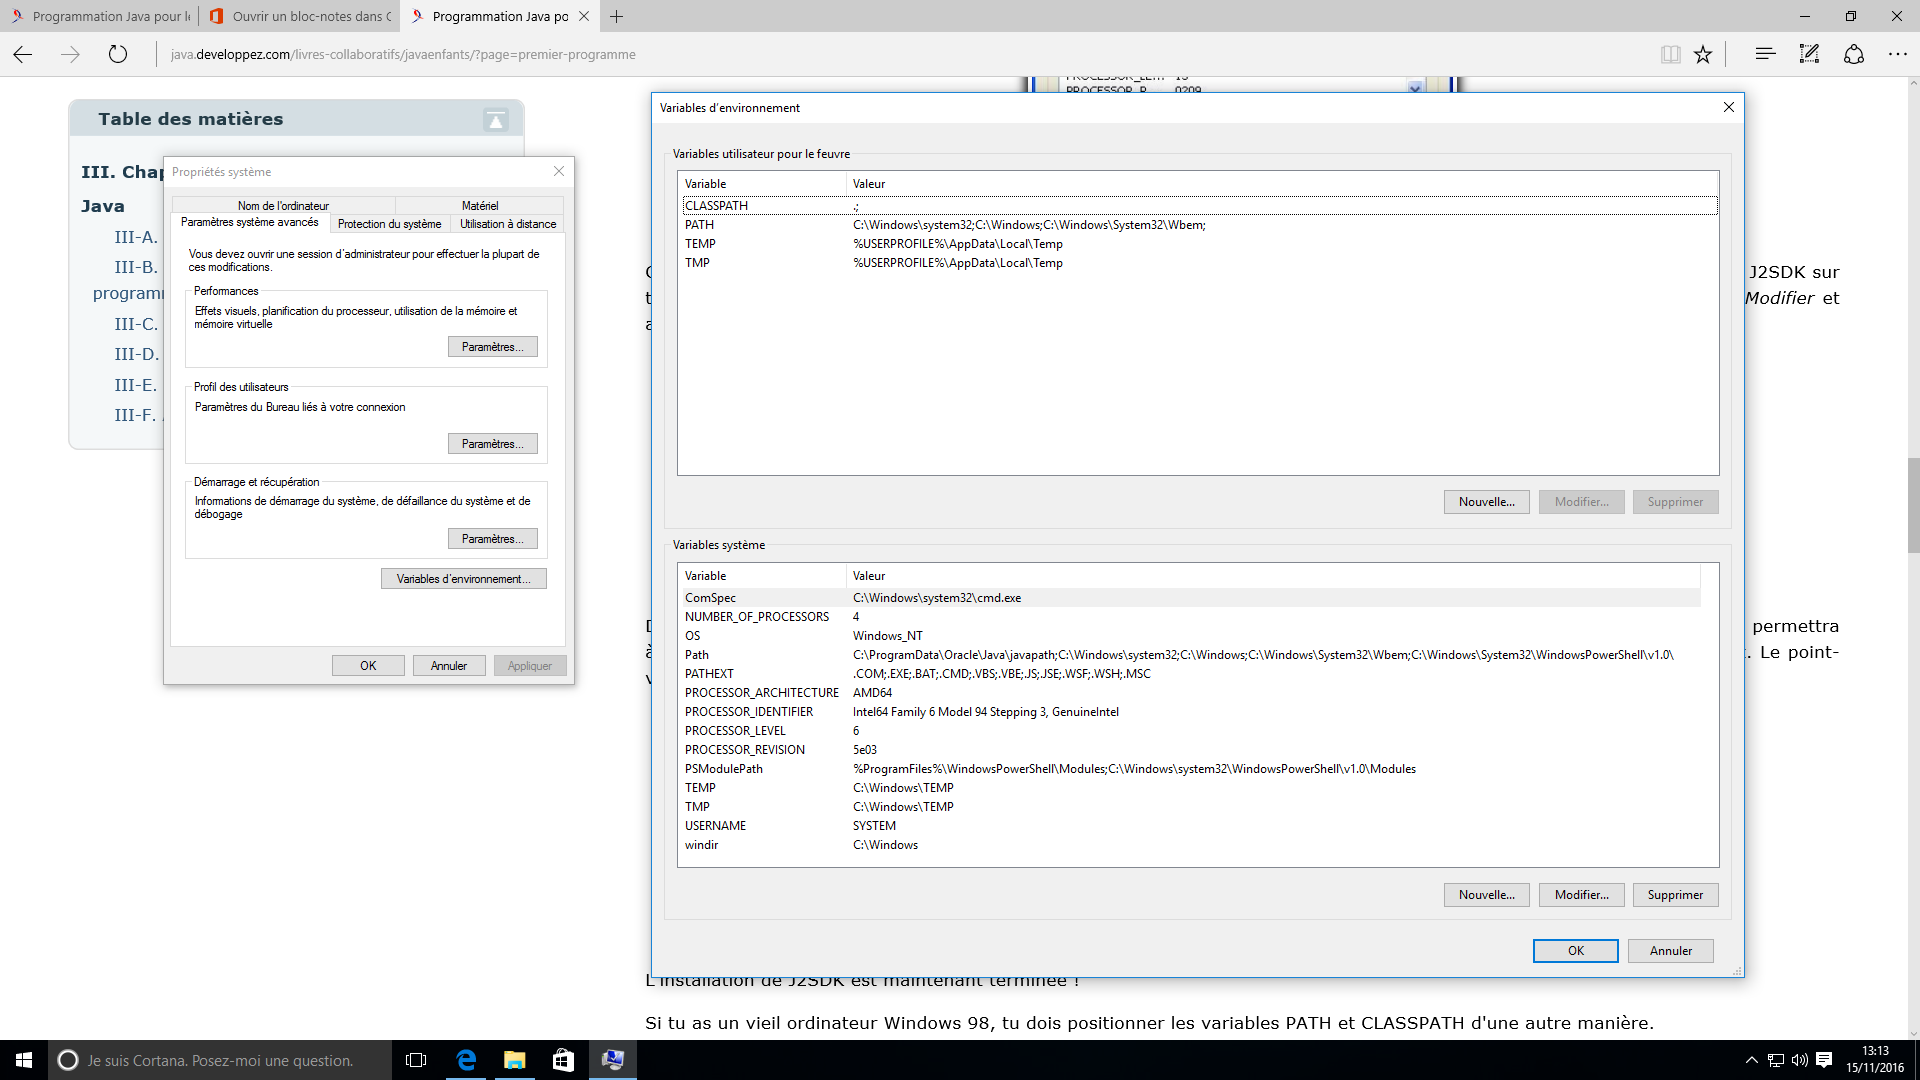Open Démarrage et récupération Paramètres button
The height and width of the screenshot is (1080, 1920).
492,539
